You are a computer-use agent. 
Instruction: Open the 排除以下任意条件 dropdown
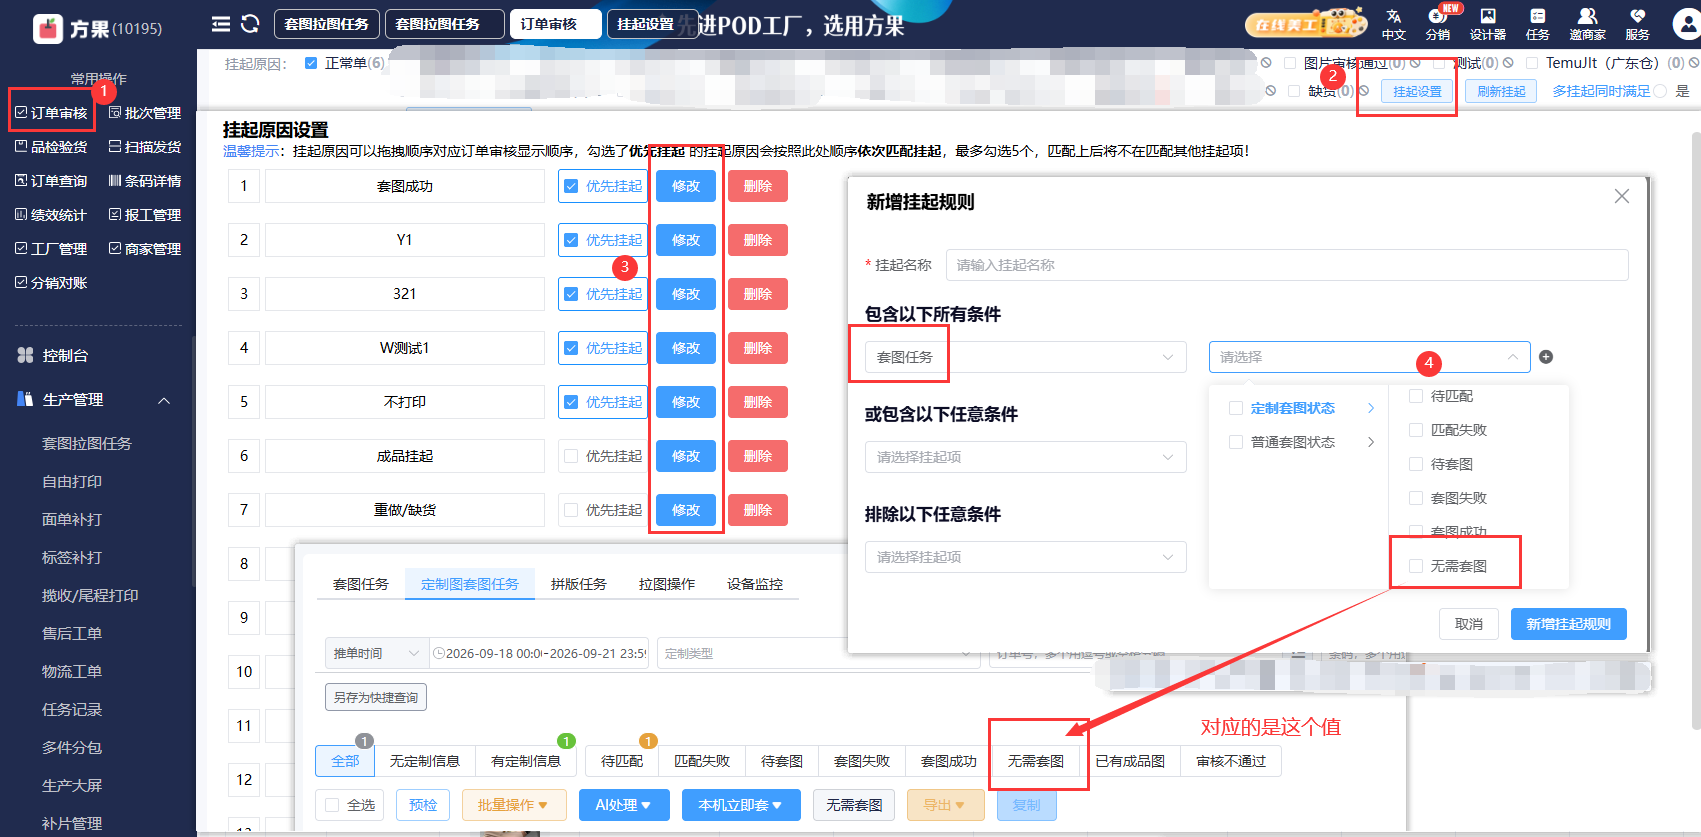coord(1026,557)
